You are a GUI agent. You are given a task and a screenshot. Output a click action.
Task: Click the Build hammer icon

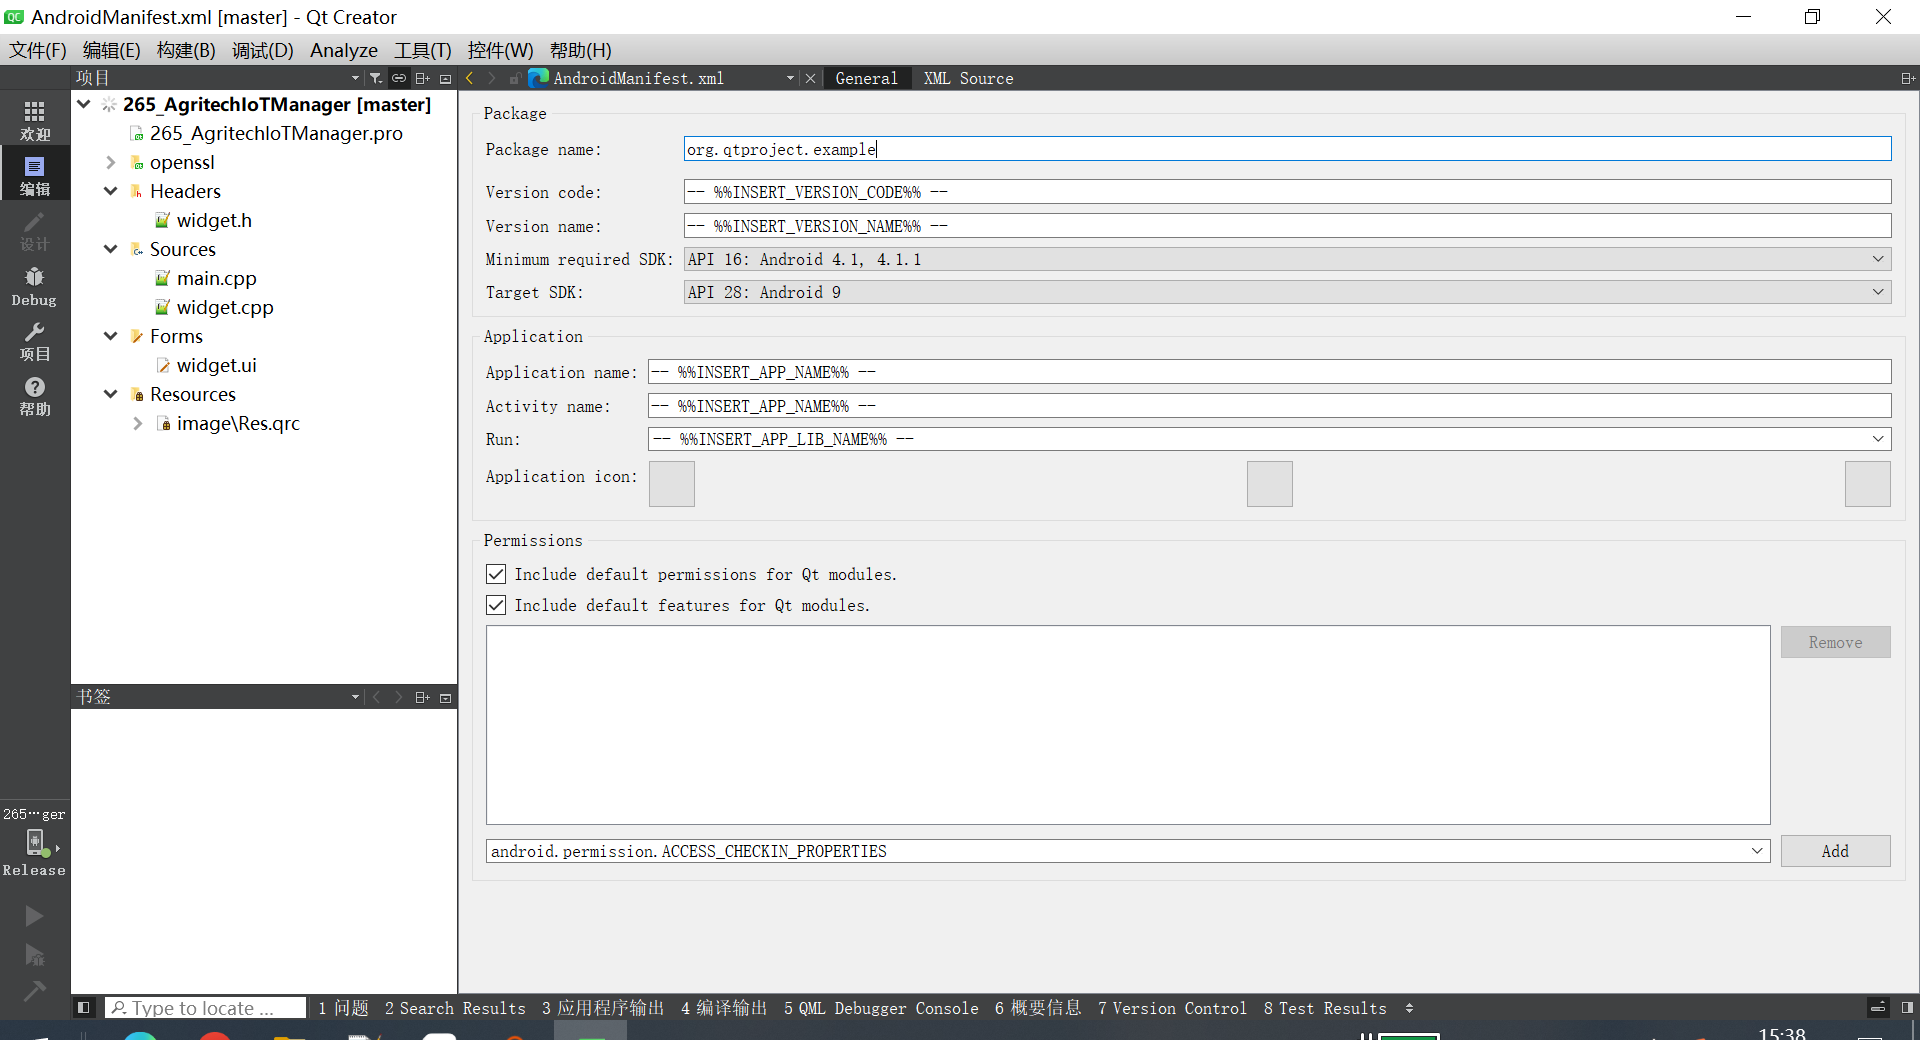coord(34,991)
